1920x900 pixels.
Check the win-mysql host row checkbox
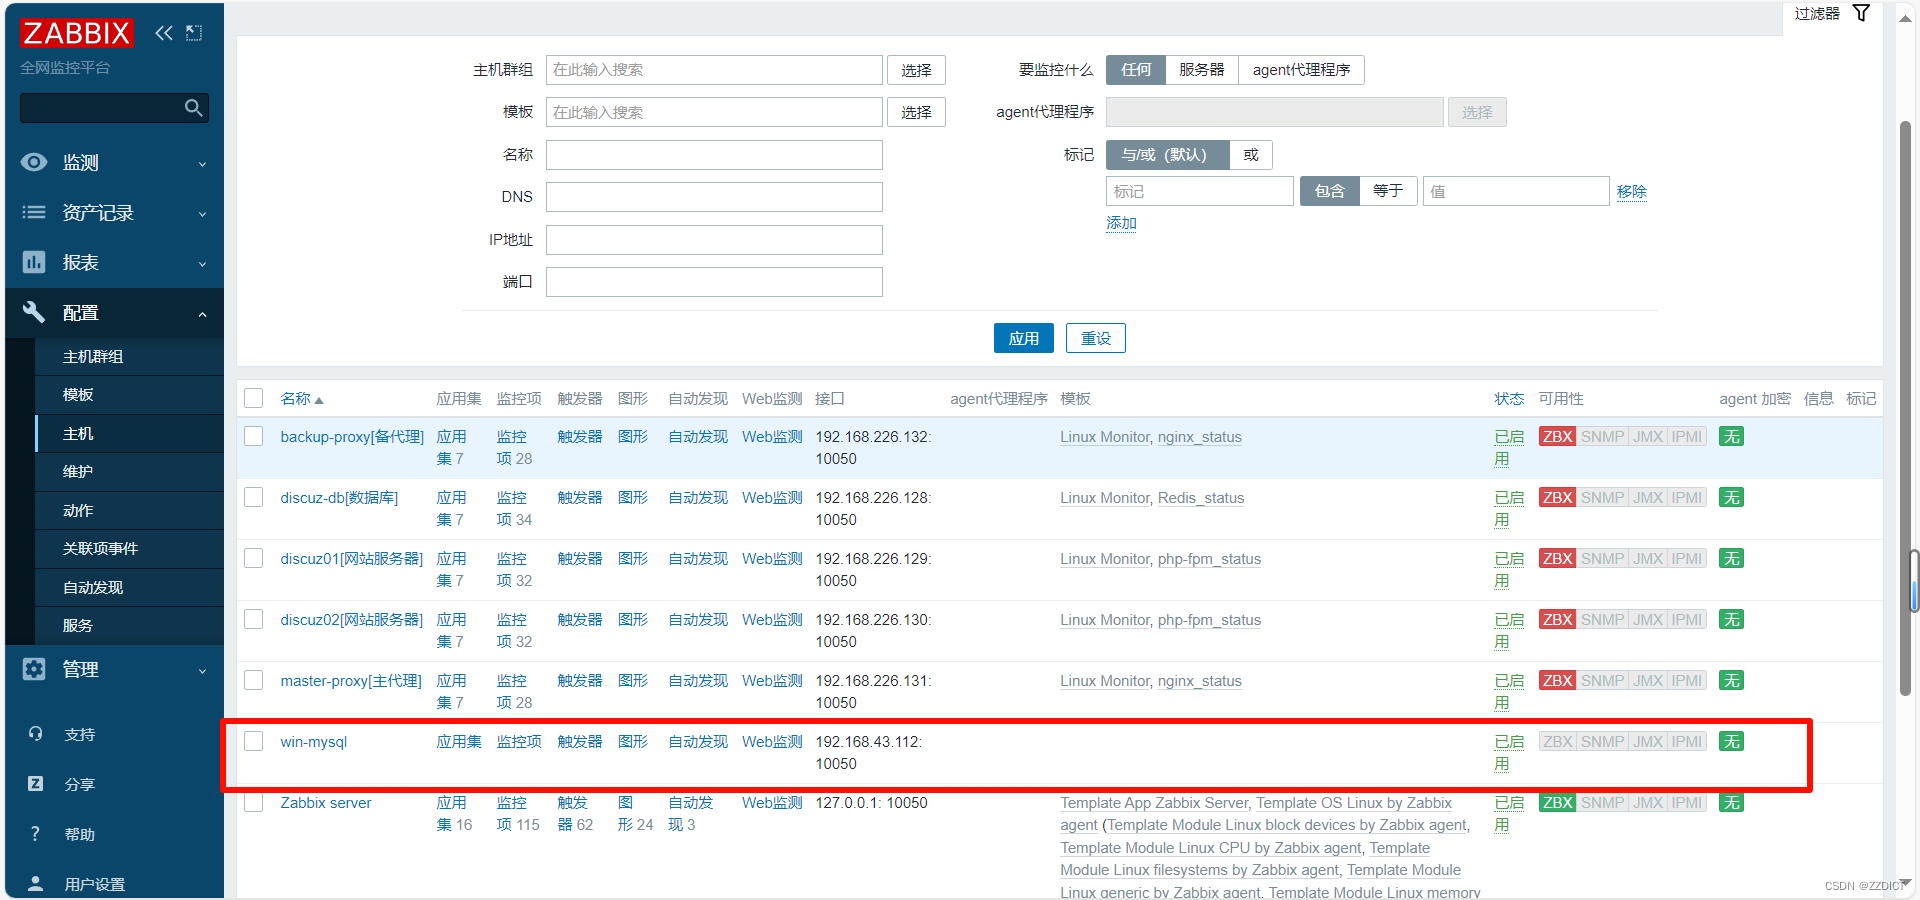click(x=253, y=741)
